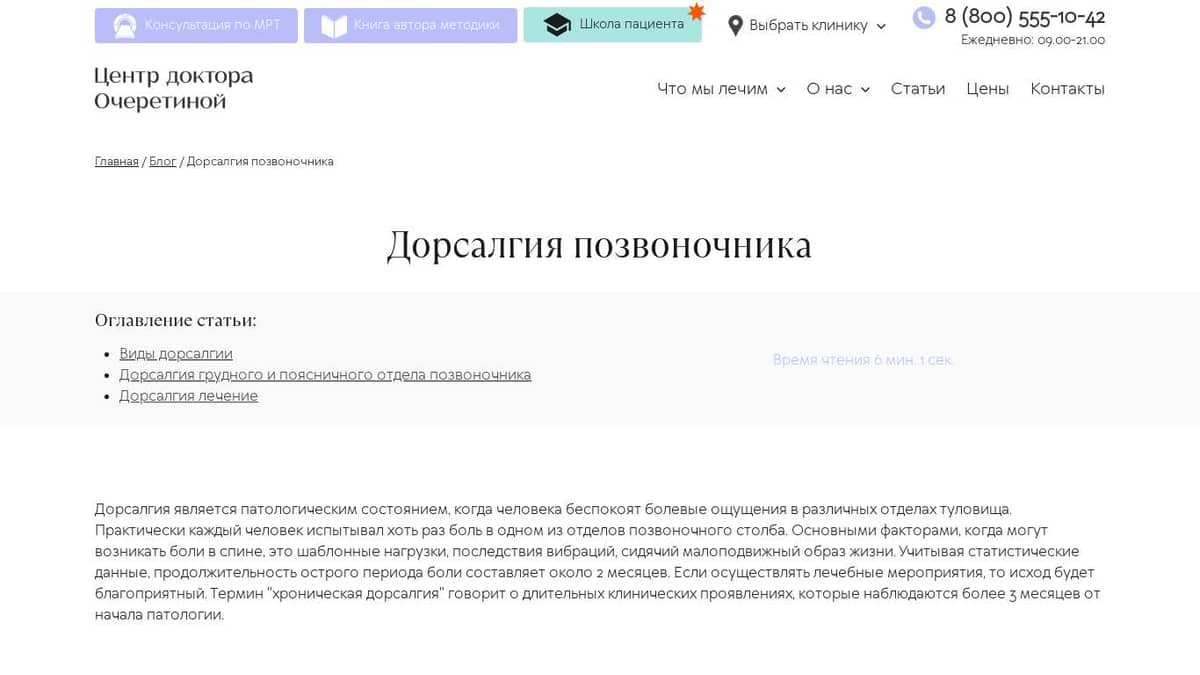The height and width of the screenshot is (675, 1200).
Task: Navigate to Контакты
Action: click(x=1067, y=89)
